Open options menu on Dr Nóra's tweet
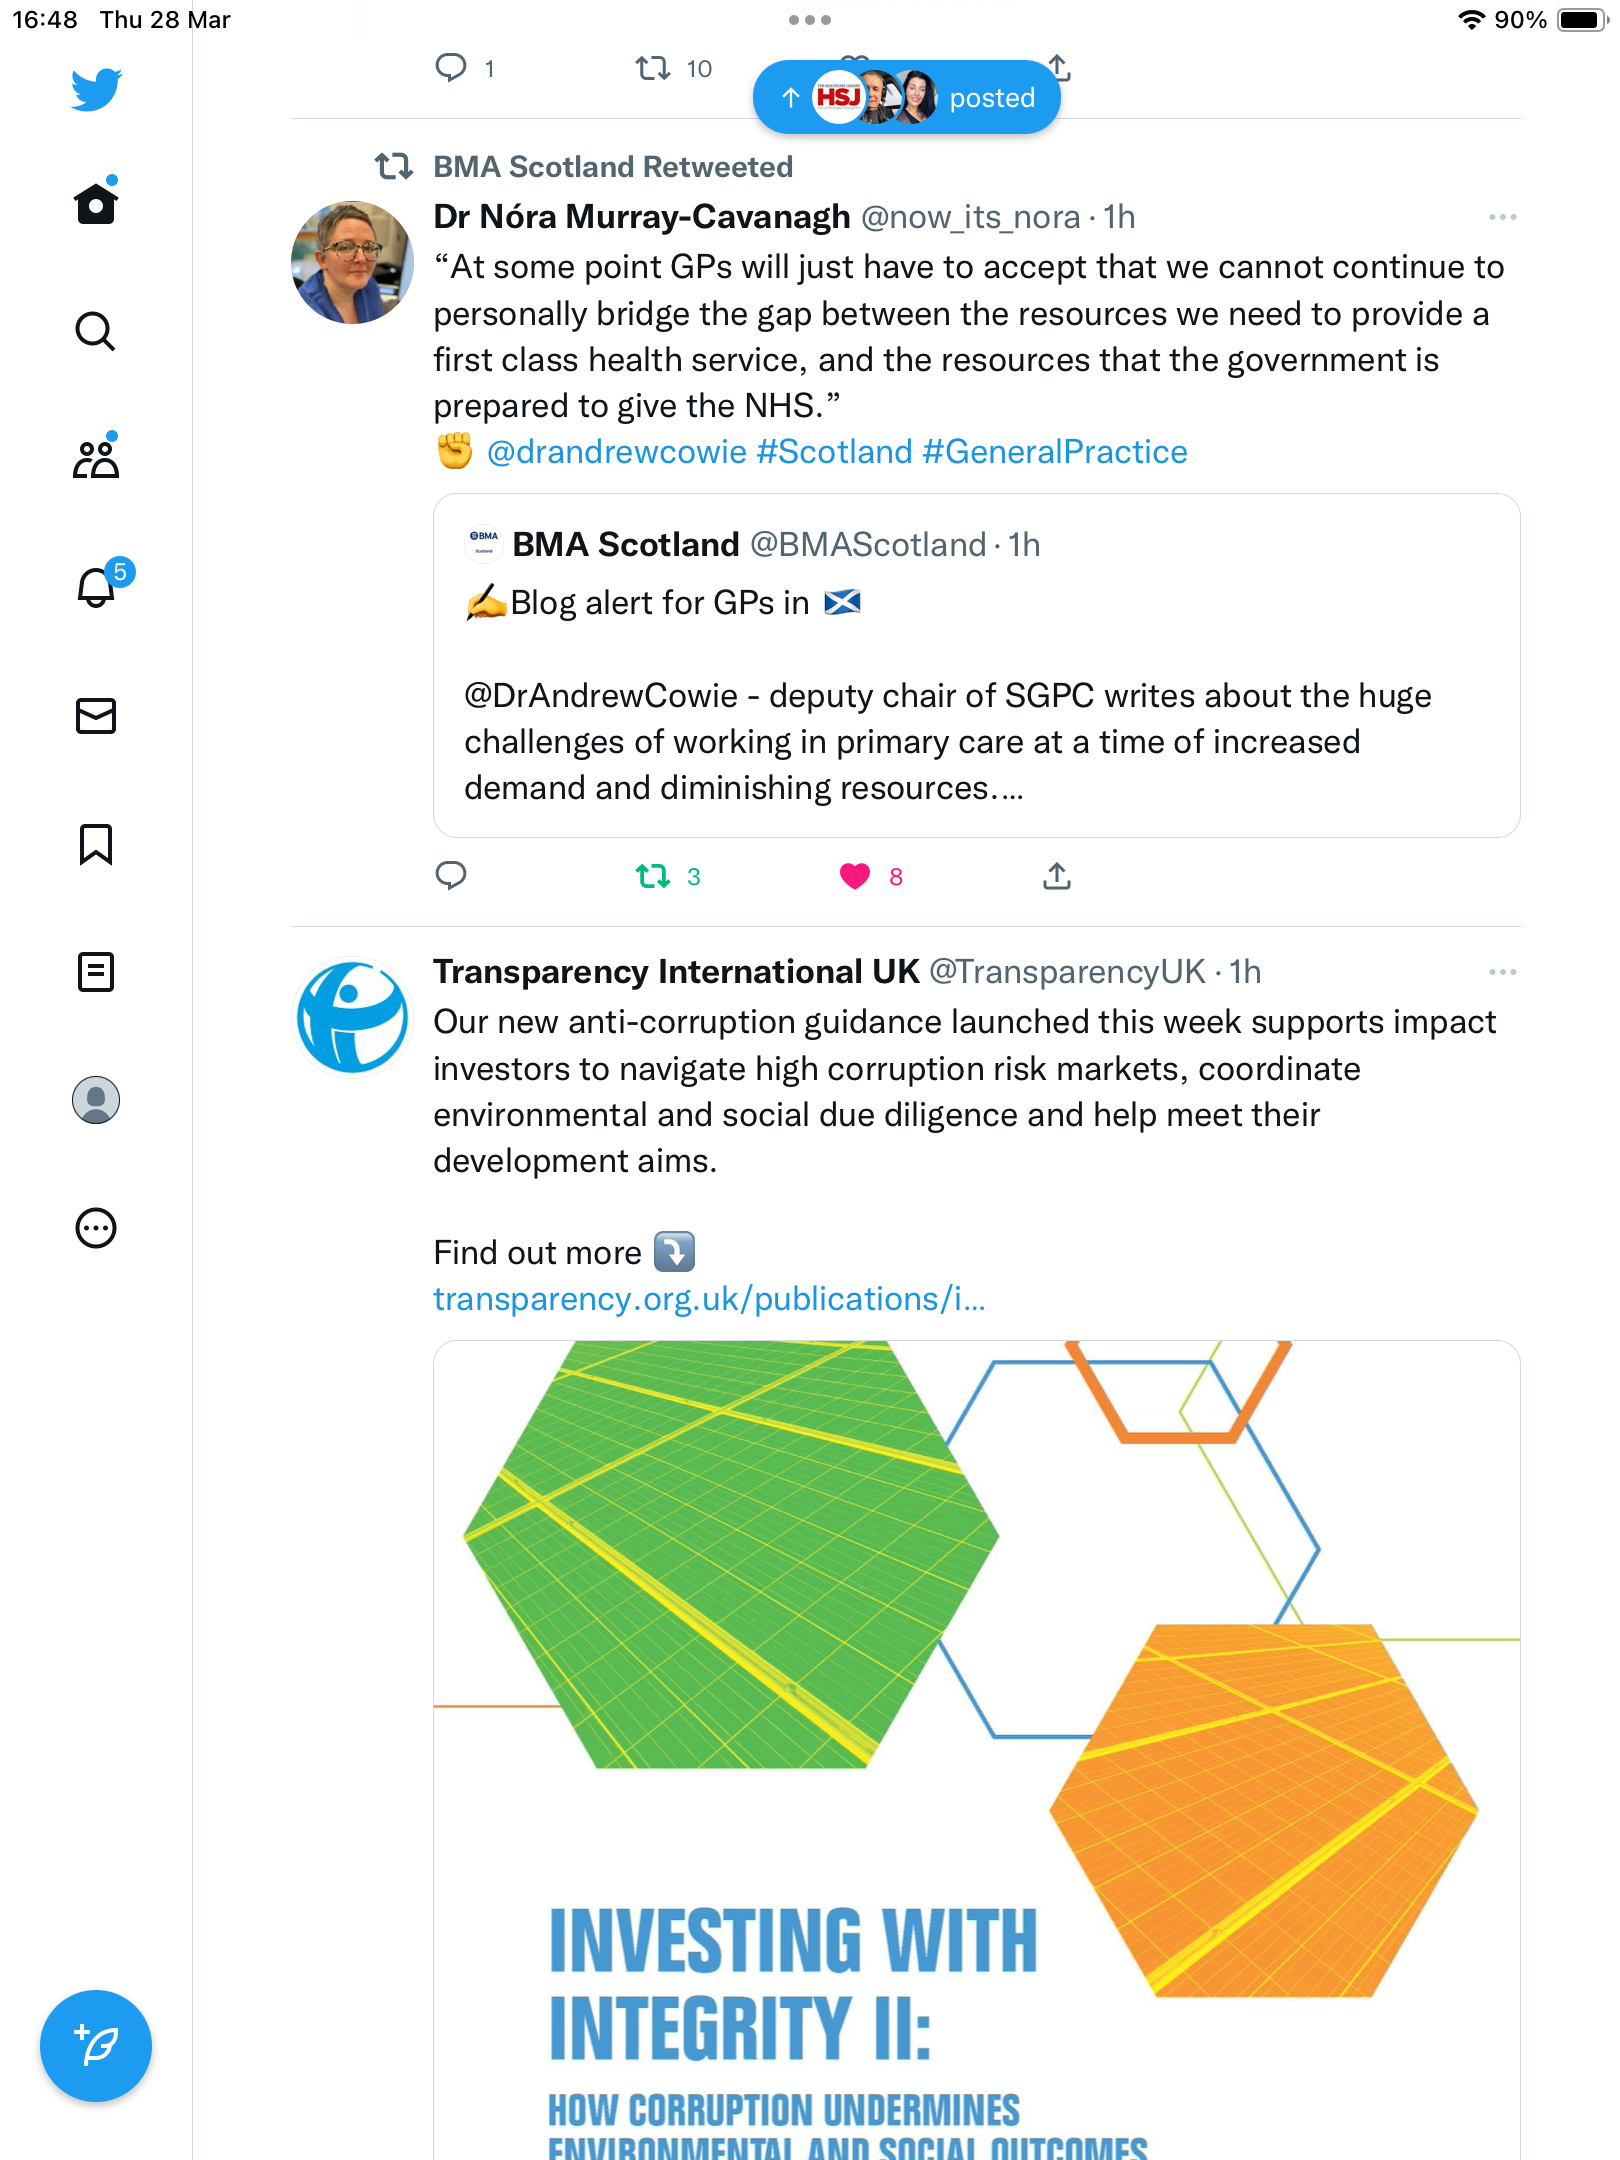Image resolution: width=1620 pixels, height=2160 pixels. [1502, 217]
